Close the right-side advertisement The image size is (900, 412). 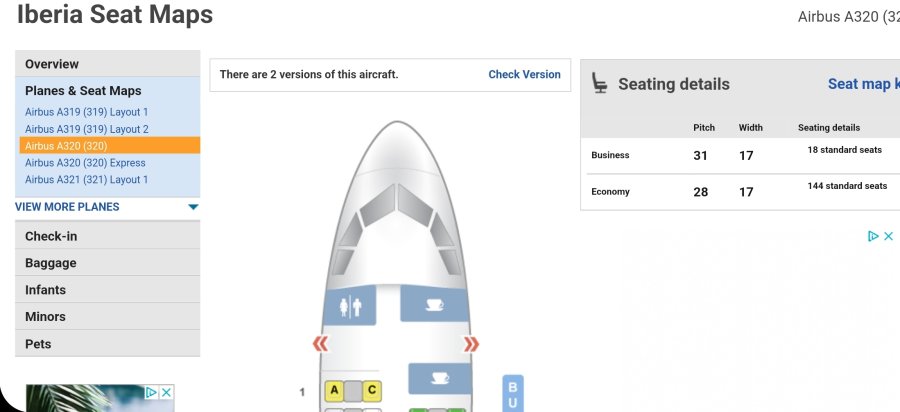pyautogui.click(x=888, y=236)
